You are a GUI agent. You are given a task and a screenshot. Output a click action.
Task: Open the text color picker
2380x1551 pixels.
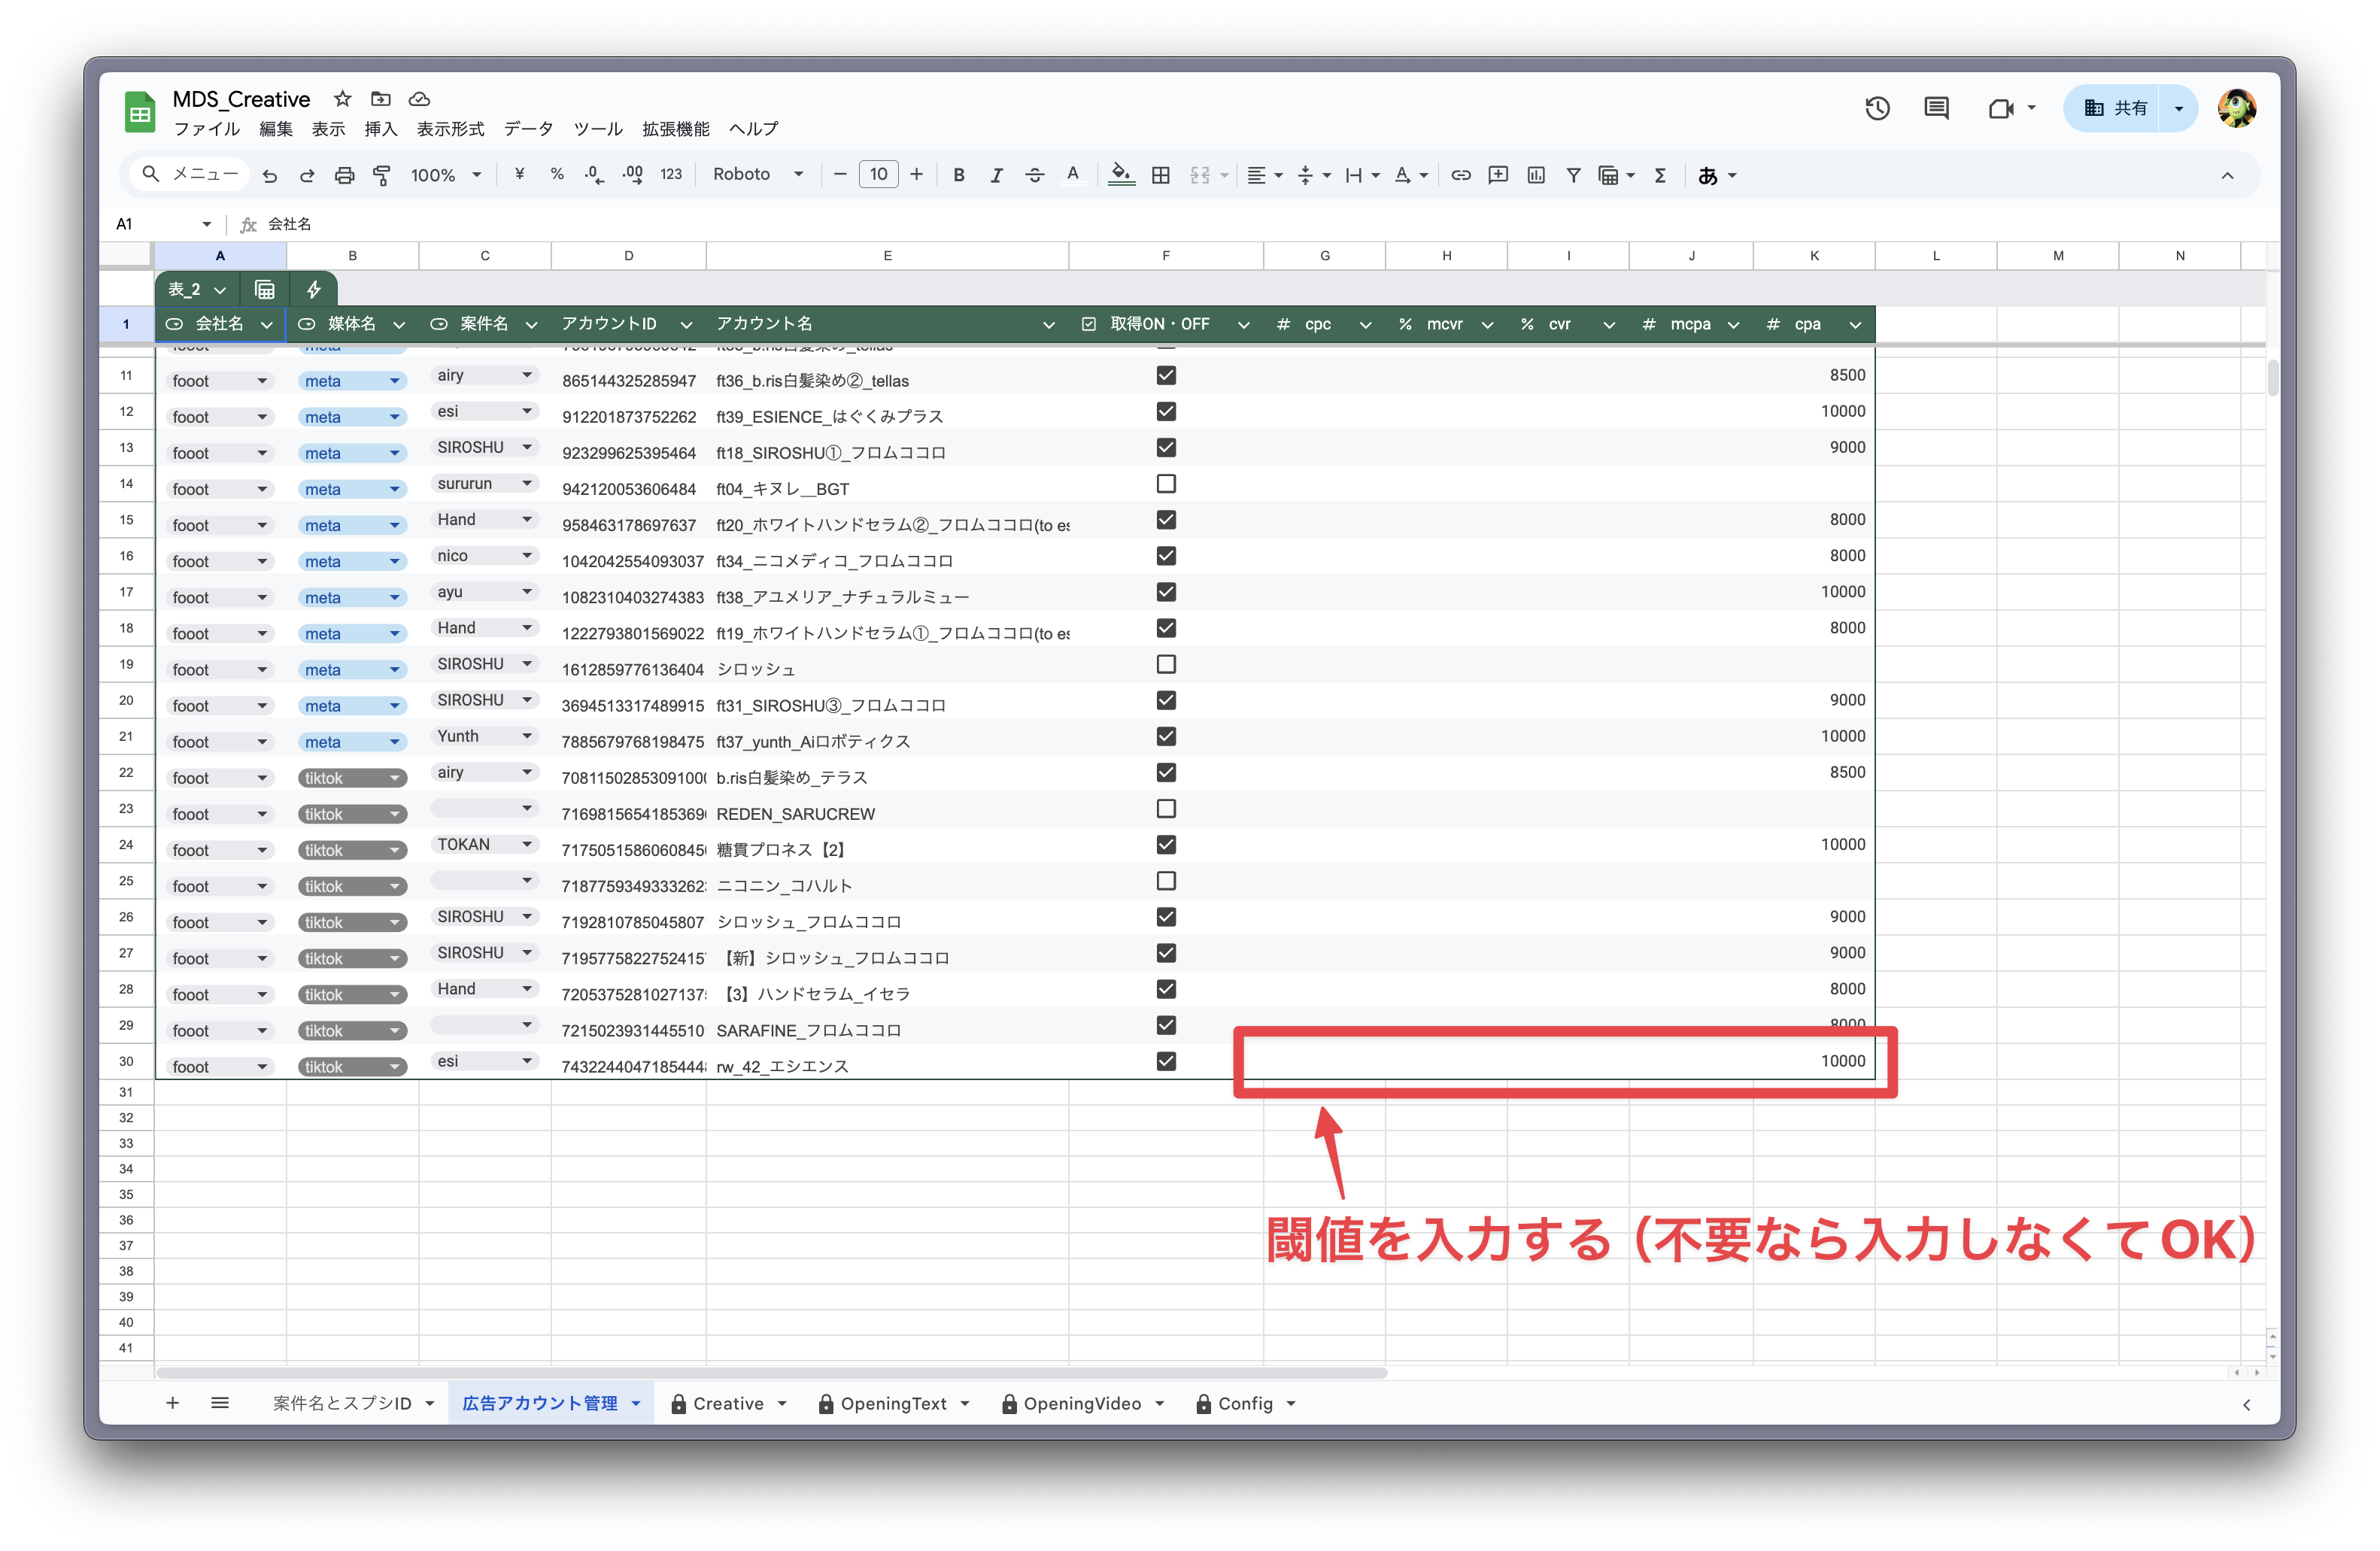pos(1073,174)
